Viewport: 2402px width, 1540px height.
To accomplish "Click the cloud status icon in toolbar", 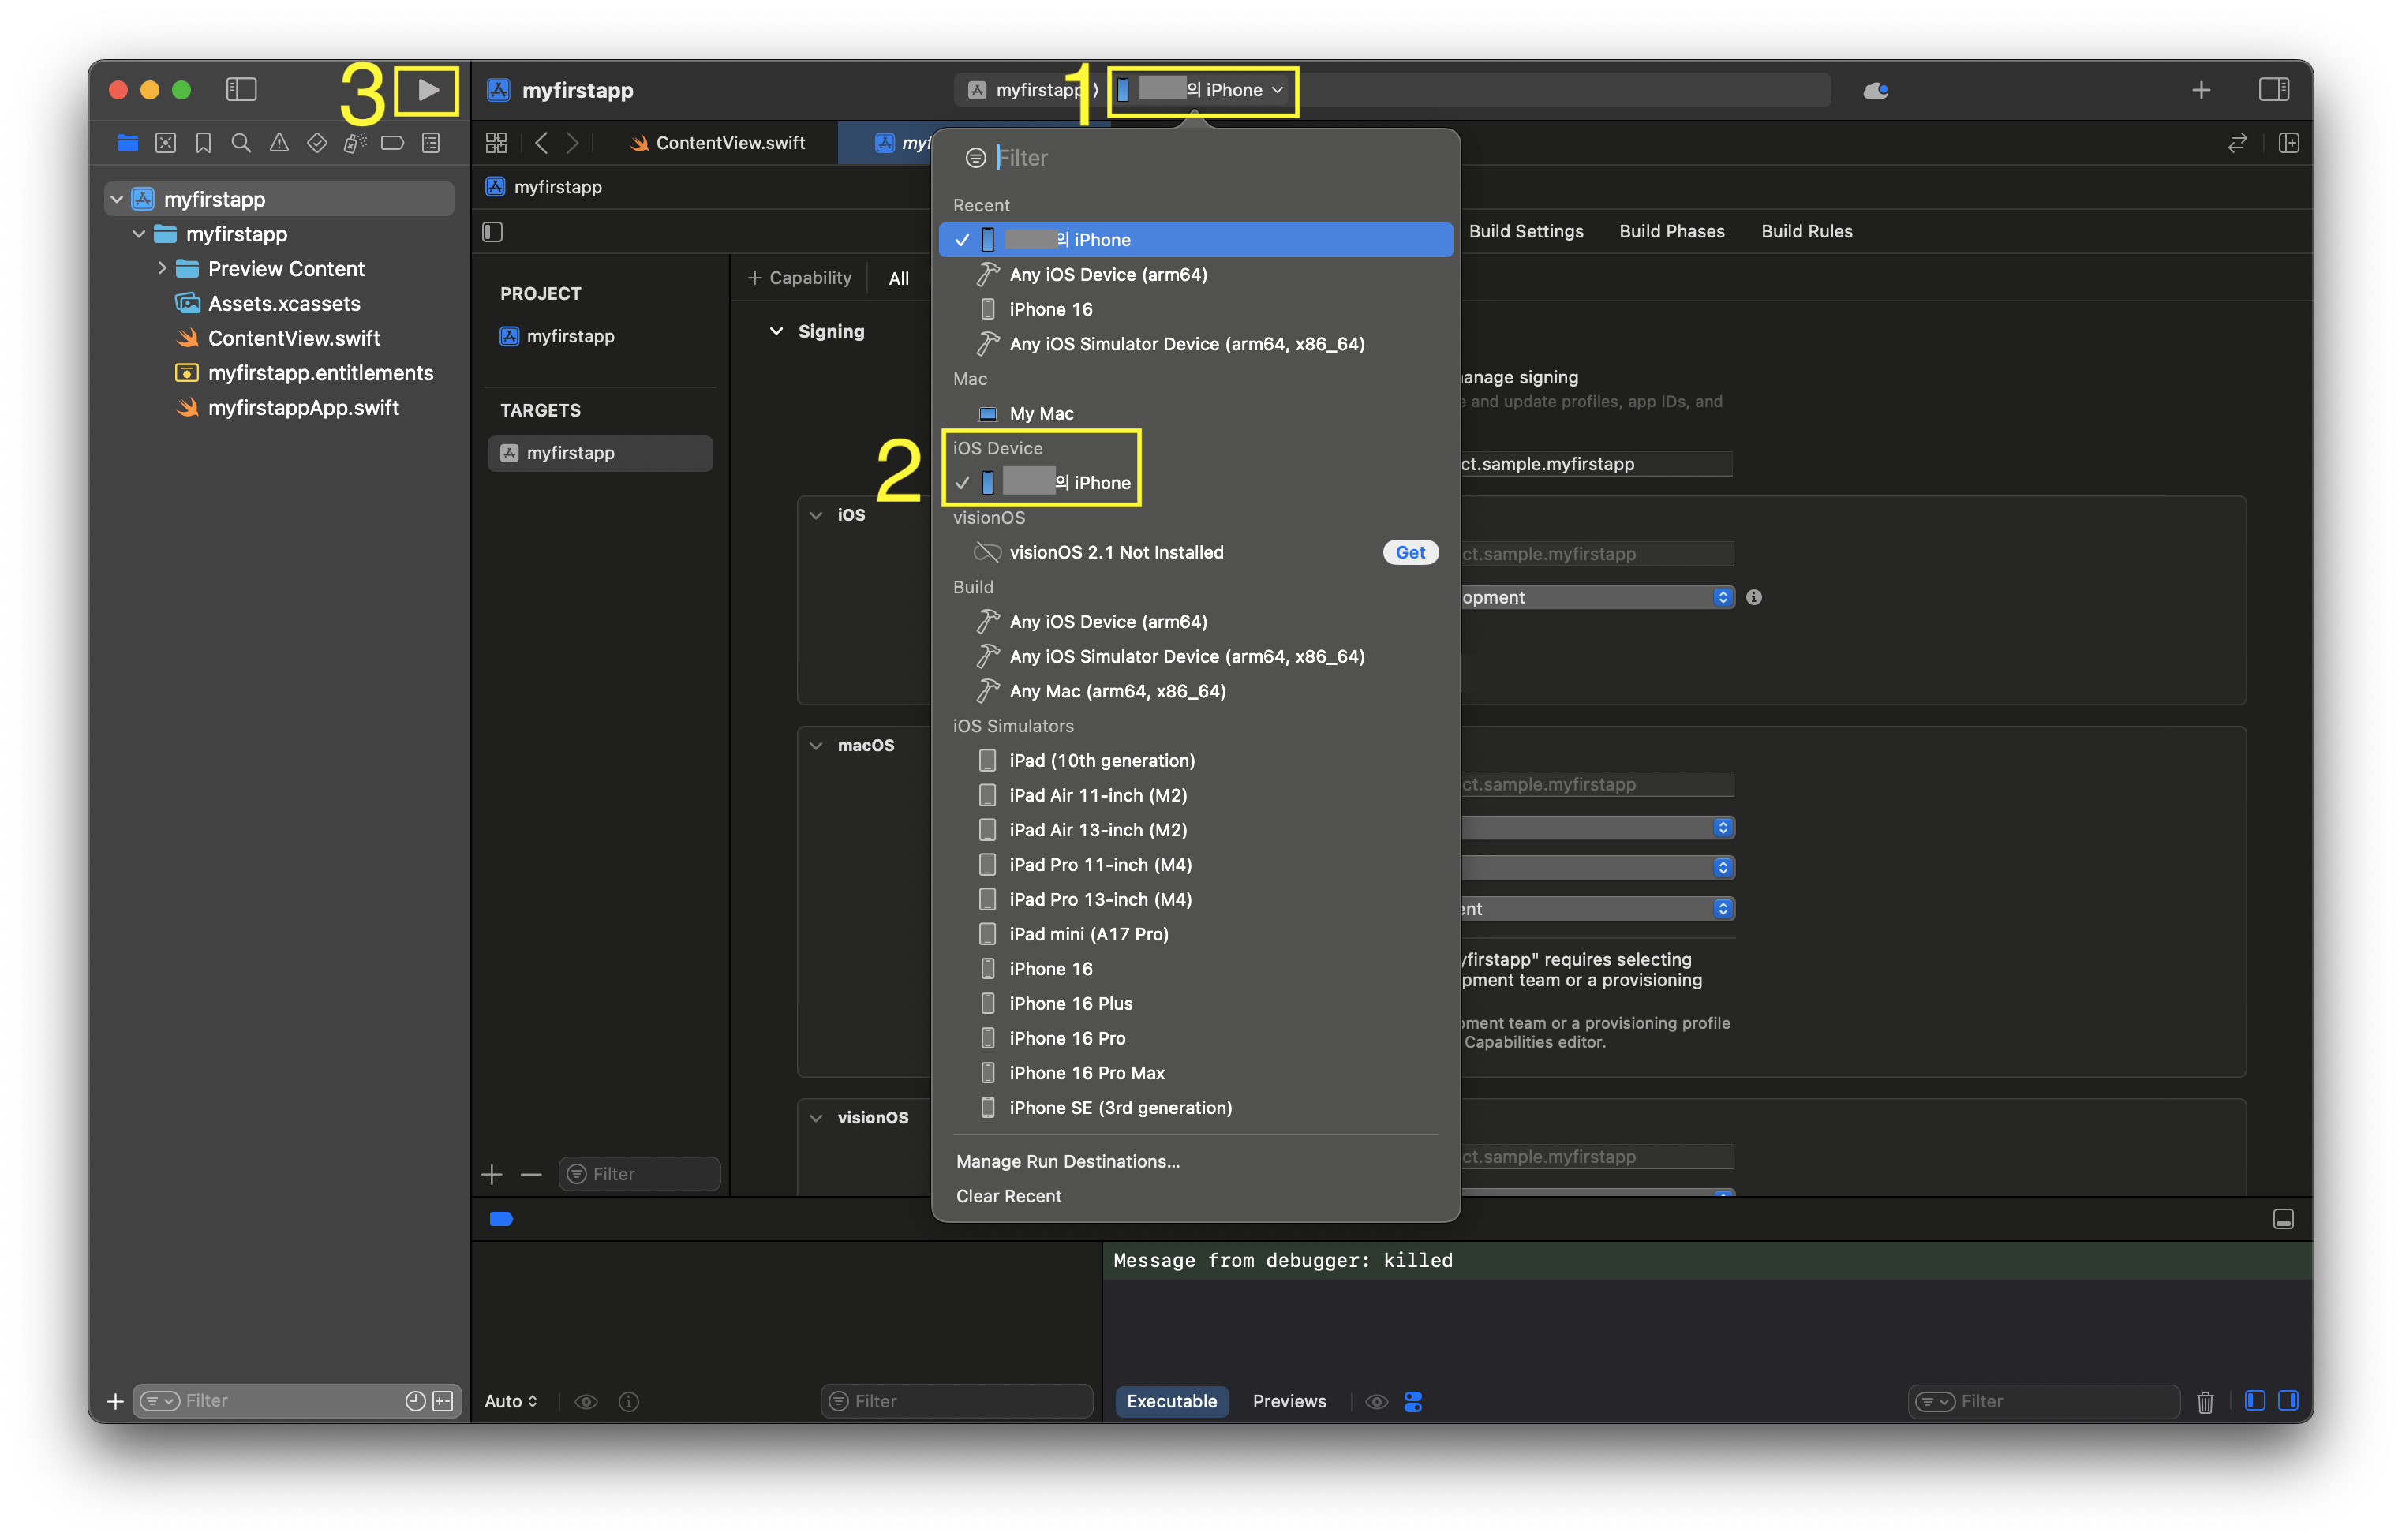I will click(1875, 91).
